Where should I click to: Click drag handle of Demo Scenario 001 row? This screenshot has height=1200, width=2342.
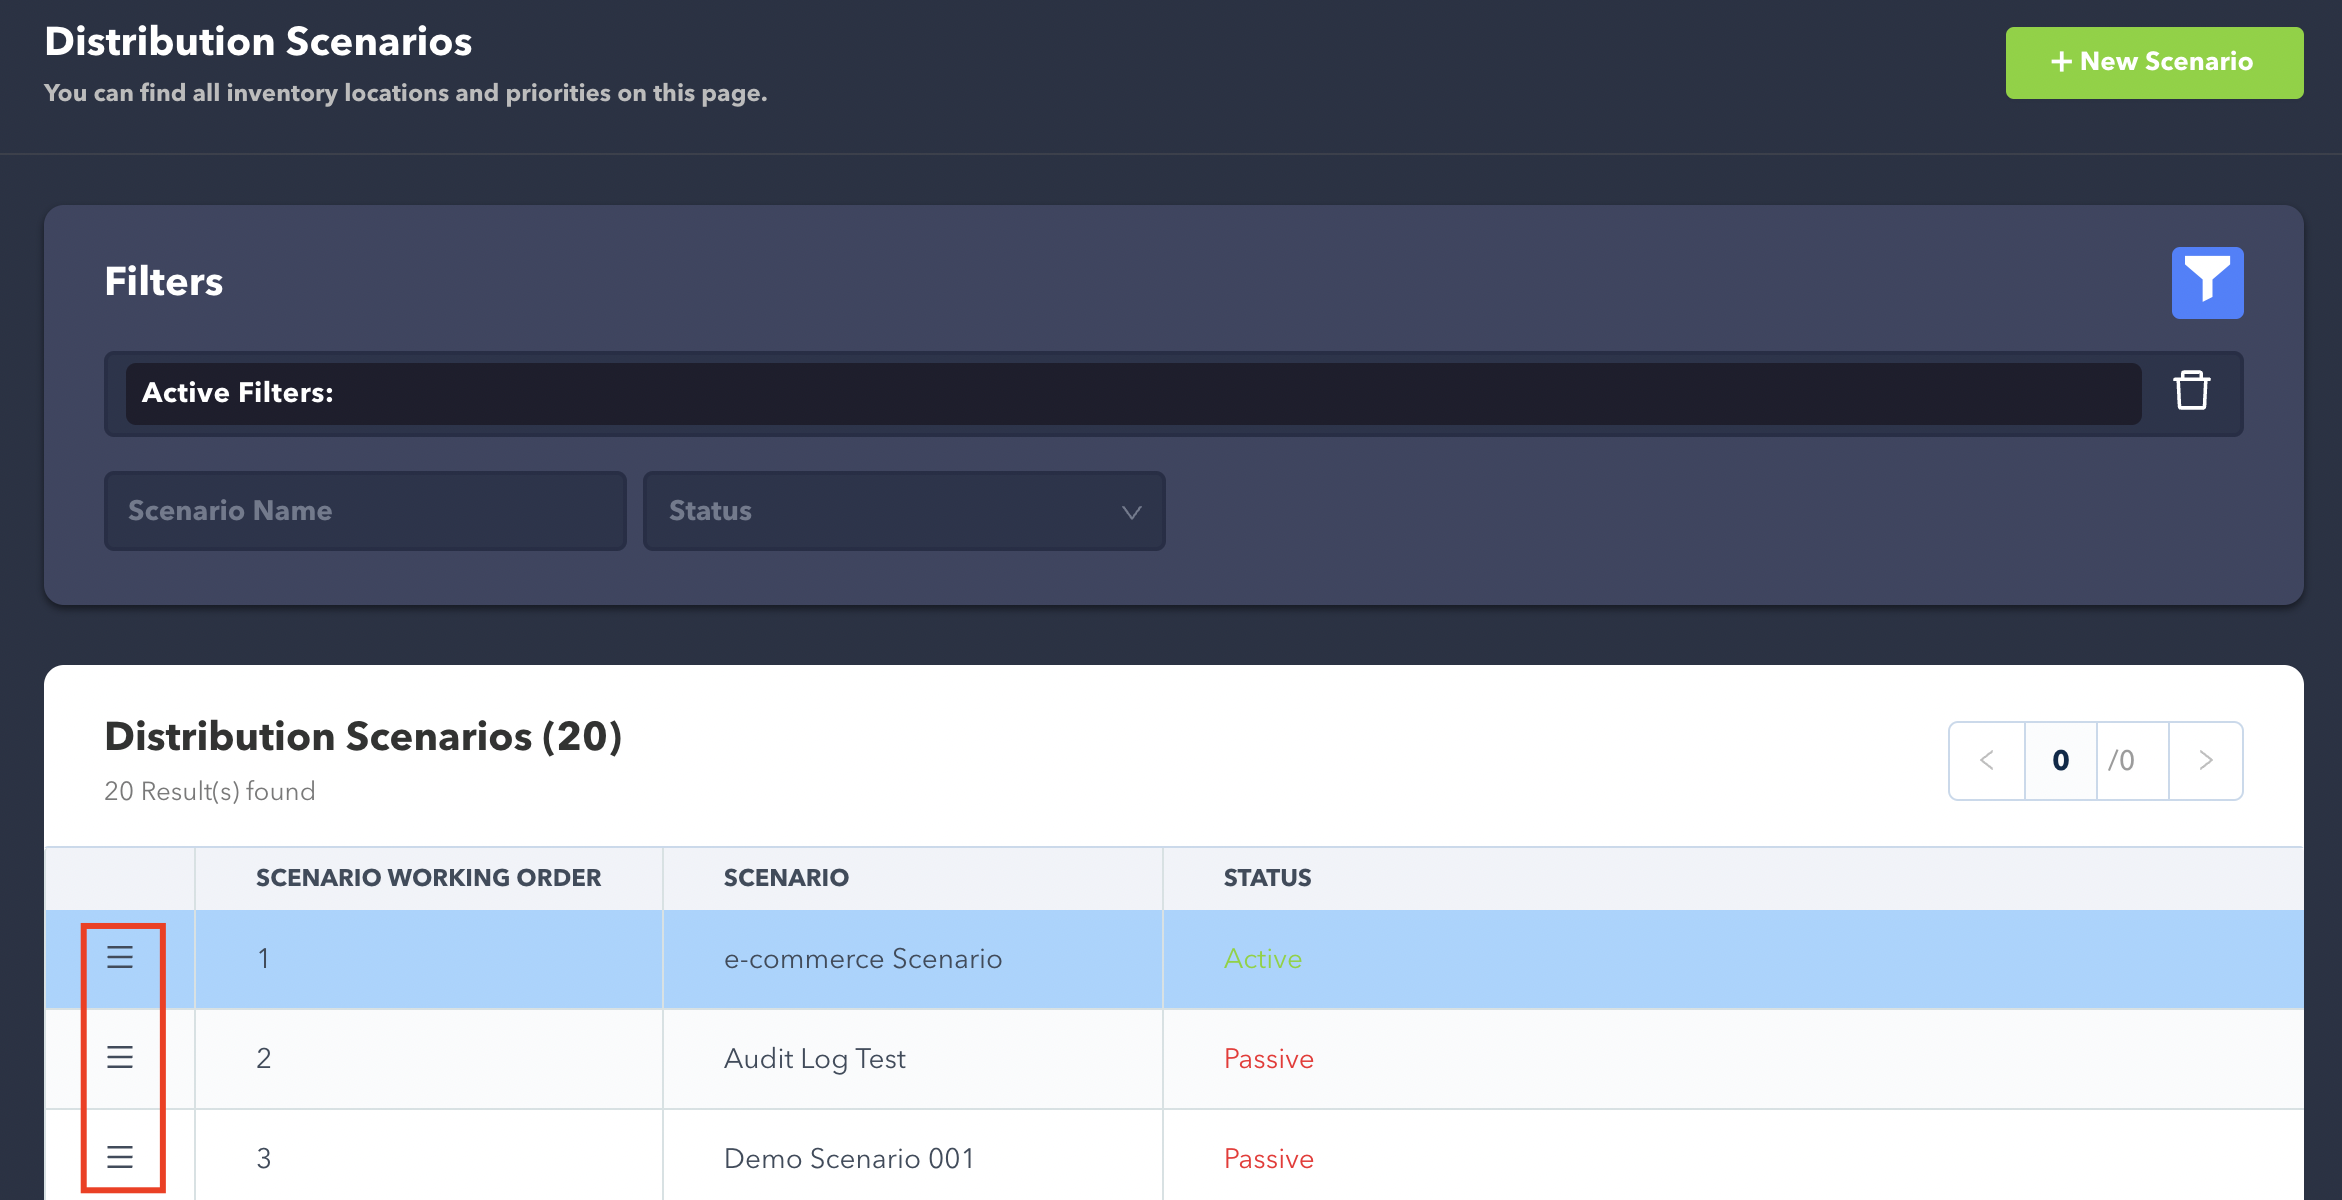pos(120,1157)
